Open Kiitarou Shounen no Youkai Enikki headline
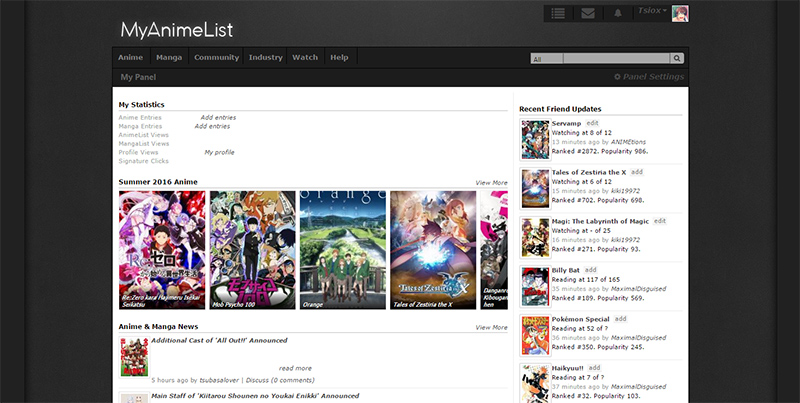Viewport: 800px width, 403px height. point(255,396)
